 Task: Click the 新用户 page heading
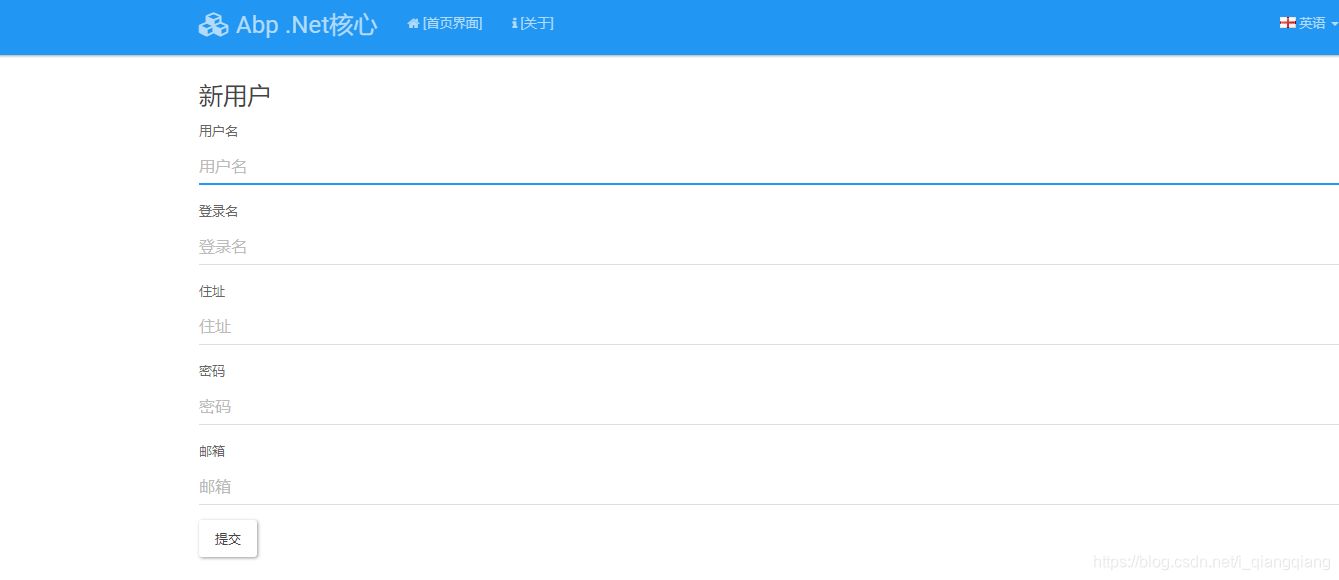(235, 96)
